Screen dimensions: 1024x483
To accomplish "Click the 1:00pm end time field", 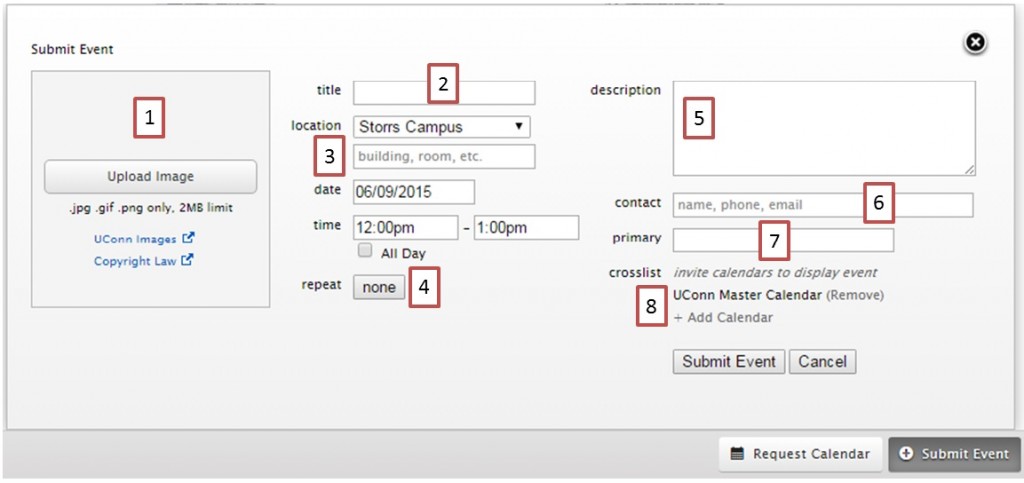I will pos(526,228).
